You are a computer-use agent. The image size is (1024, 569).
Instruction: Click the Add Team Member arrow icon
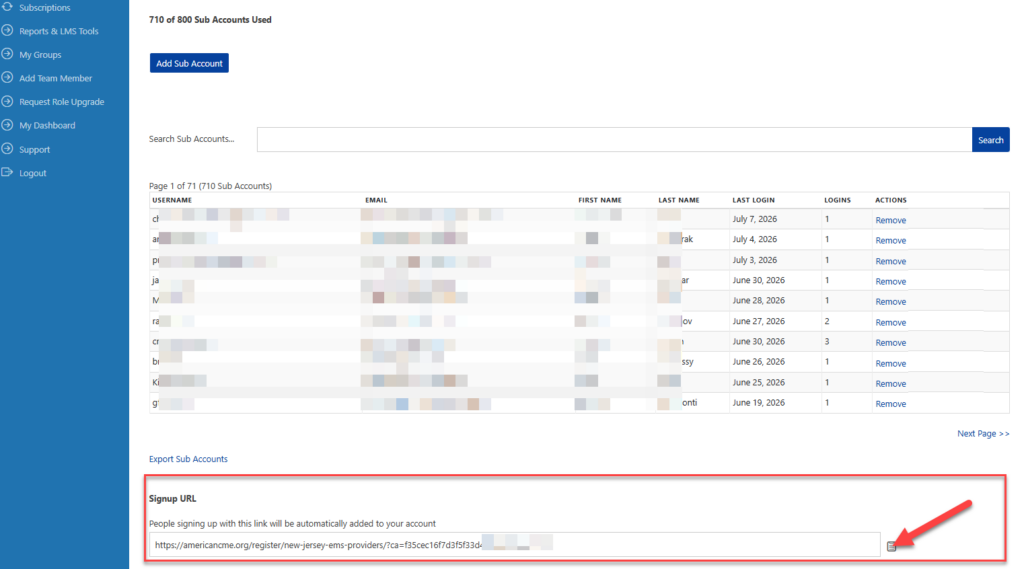click(7, 77)
